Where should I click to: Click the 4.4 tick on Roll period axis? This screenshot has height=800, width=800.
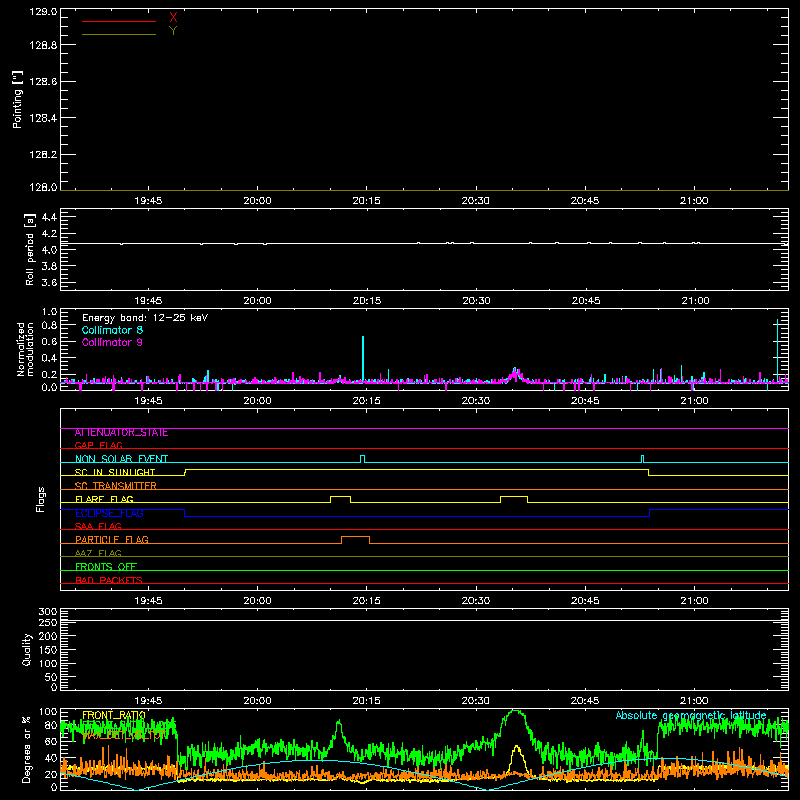pos(49,217)
